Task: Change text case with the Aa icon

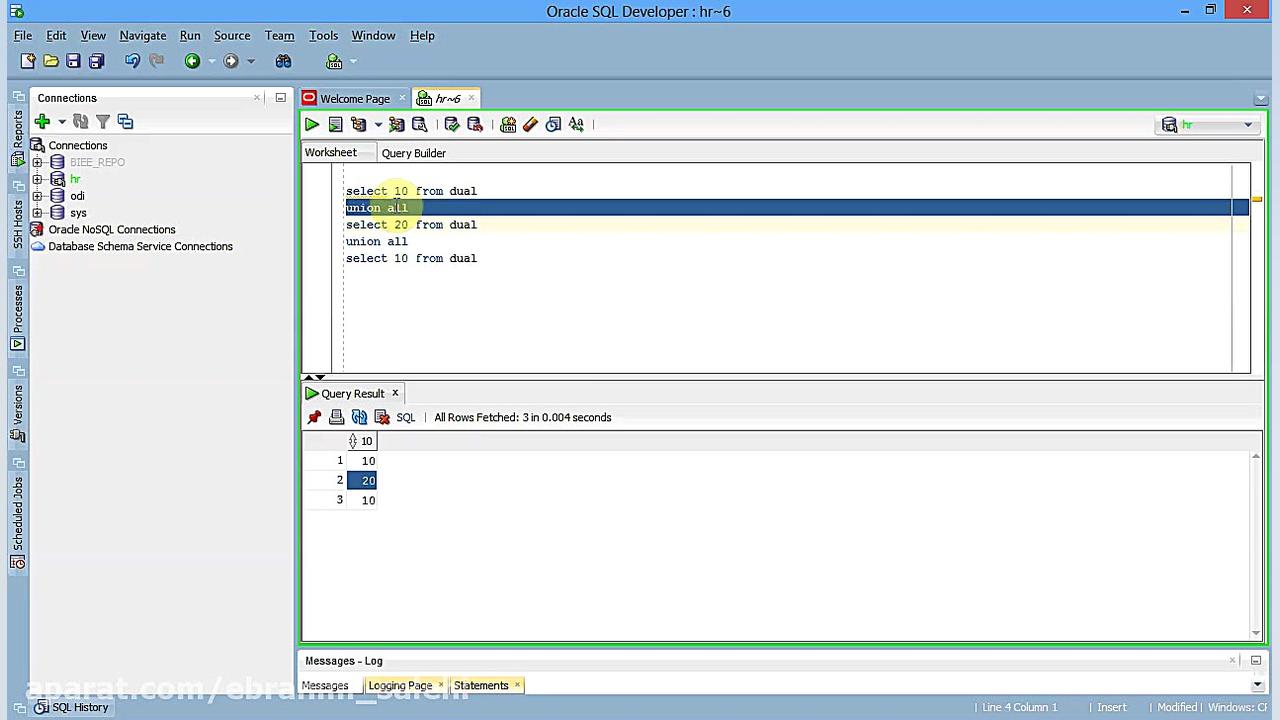Action: [576, 124]
